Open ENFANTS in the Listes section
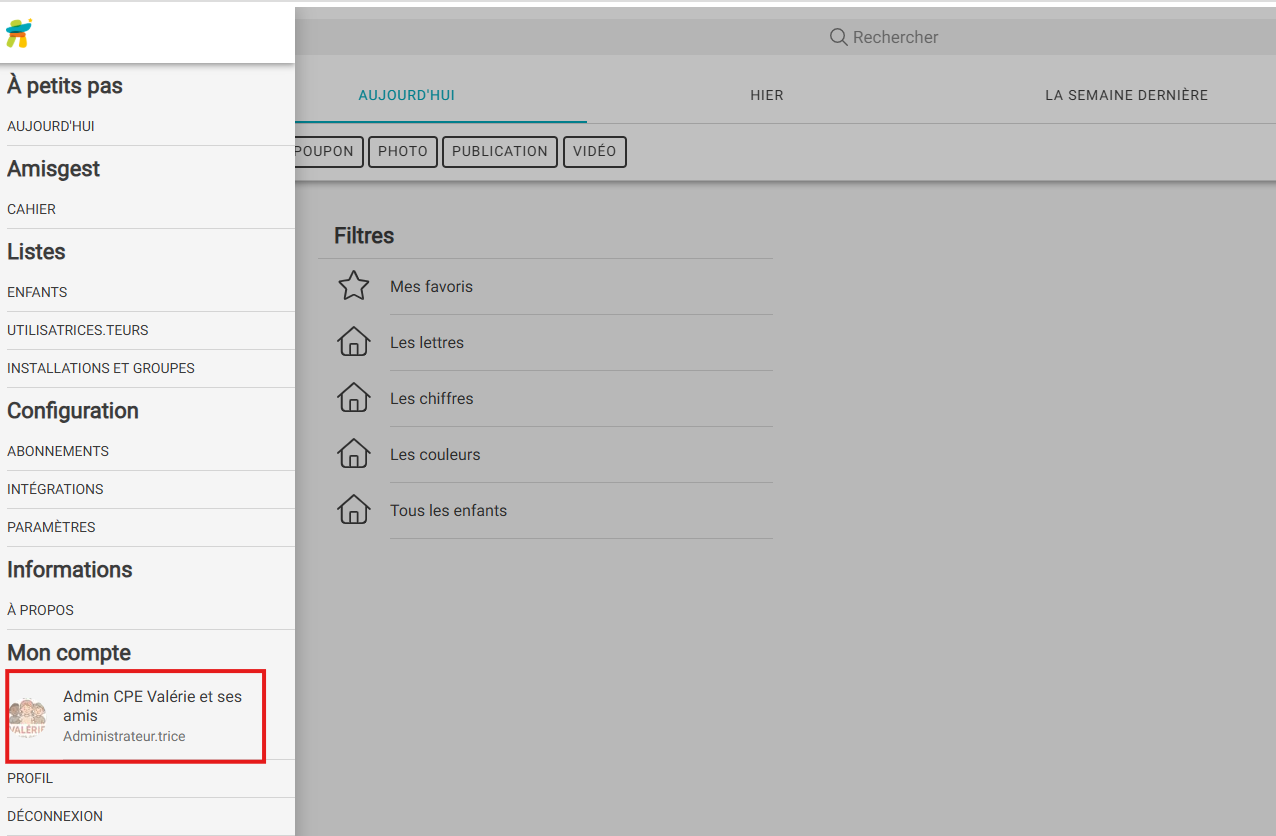The height and width of the screenshot is (836, 1276). tap(37, 293)
